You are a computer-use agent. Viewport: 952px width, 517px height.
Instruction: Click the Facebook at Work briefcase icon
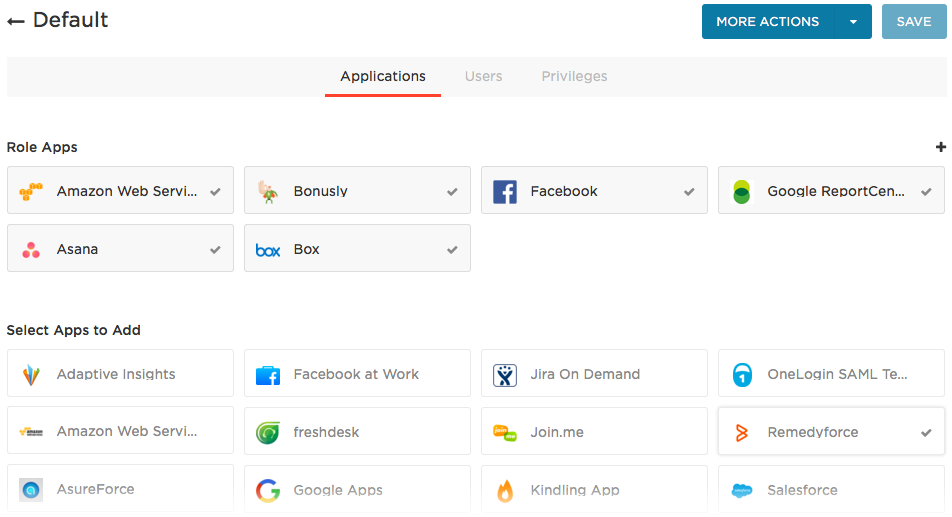tap(268, 375)
